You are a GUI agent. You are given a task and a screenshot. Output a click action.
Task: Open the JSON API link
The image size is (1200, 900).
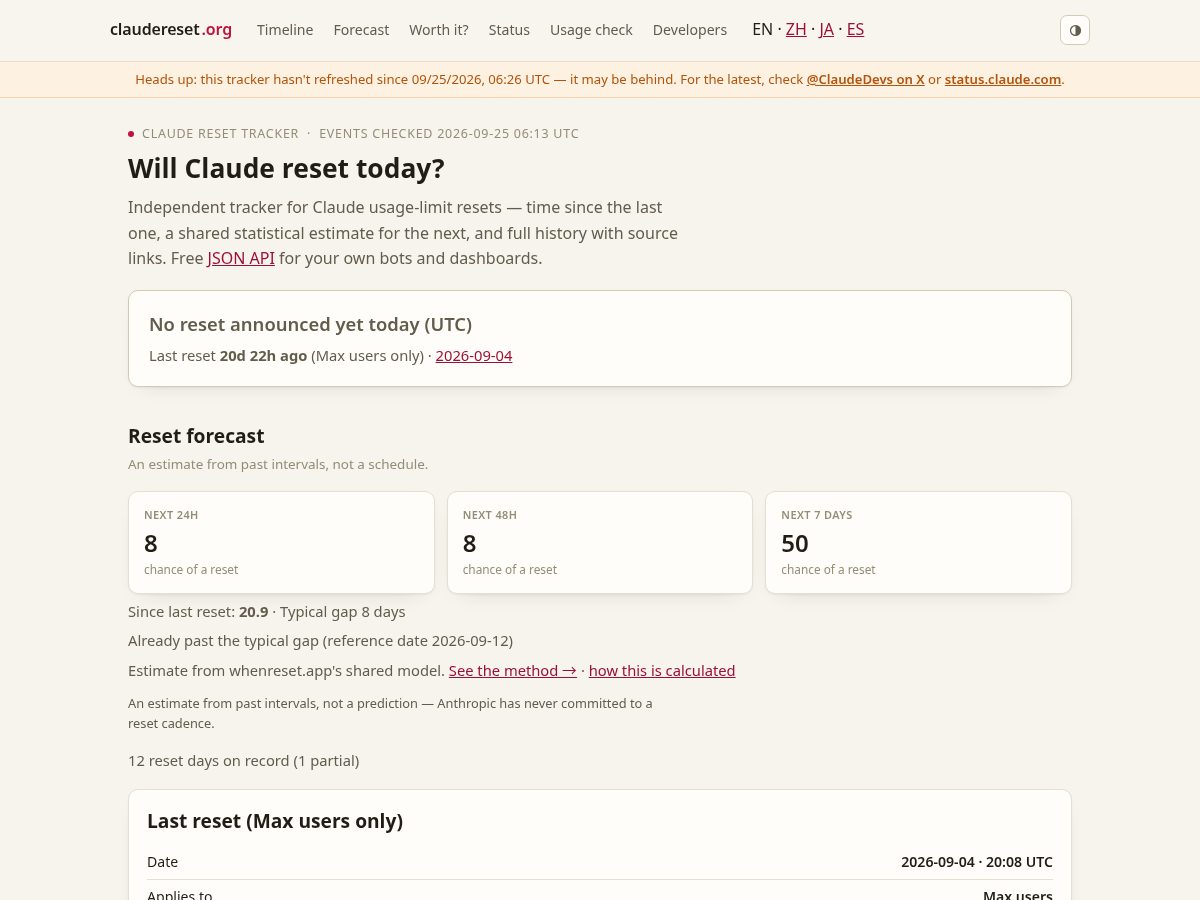pos(241,258)
